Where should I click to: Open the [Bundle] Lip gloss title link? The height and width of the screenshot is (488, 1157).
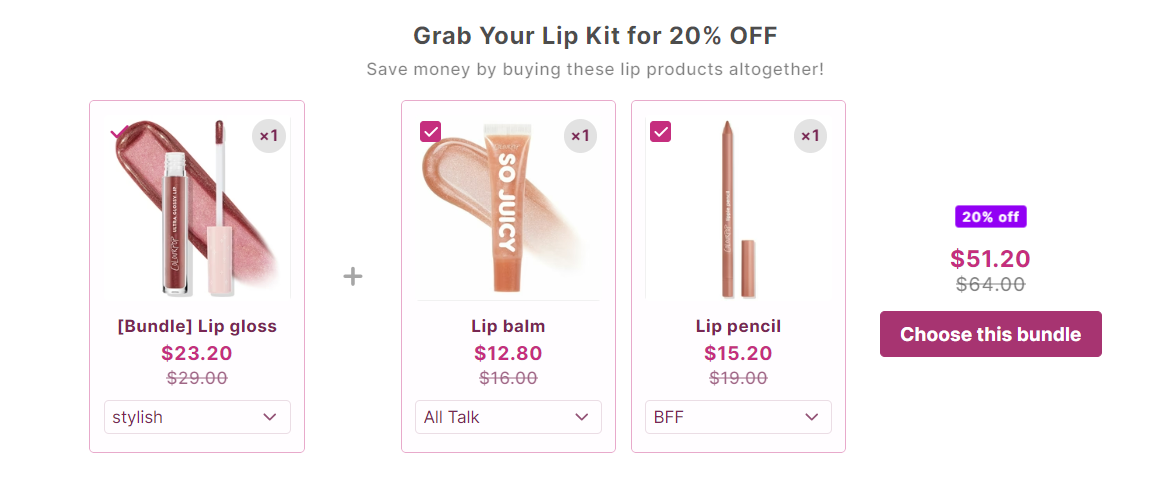point(197,326)
